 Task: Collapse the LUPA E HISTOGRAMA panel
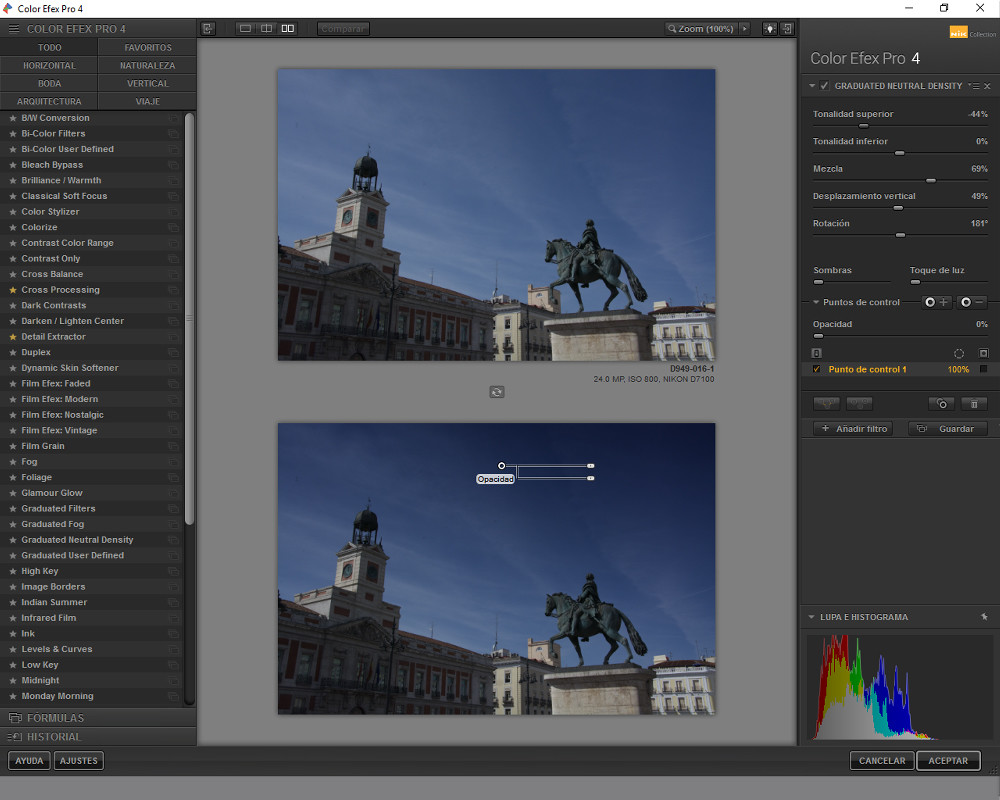(813, 617)
